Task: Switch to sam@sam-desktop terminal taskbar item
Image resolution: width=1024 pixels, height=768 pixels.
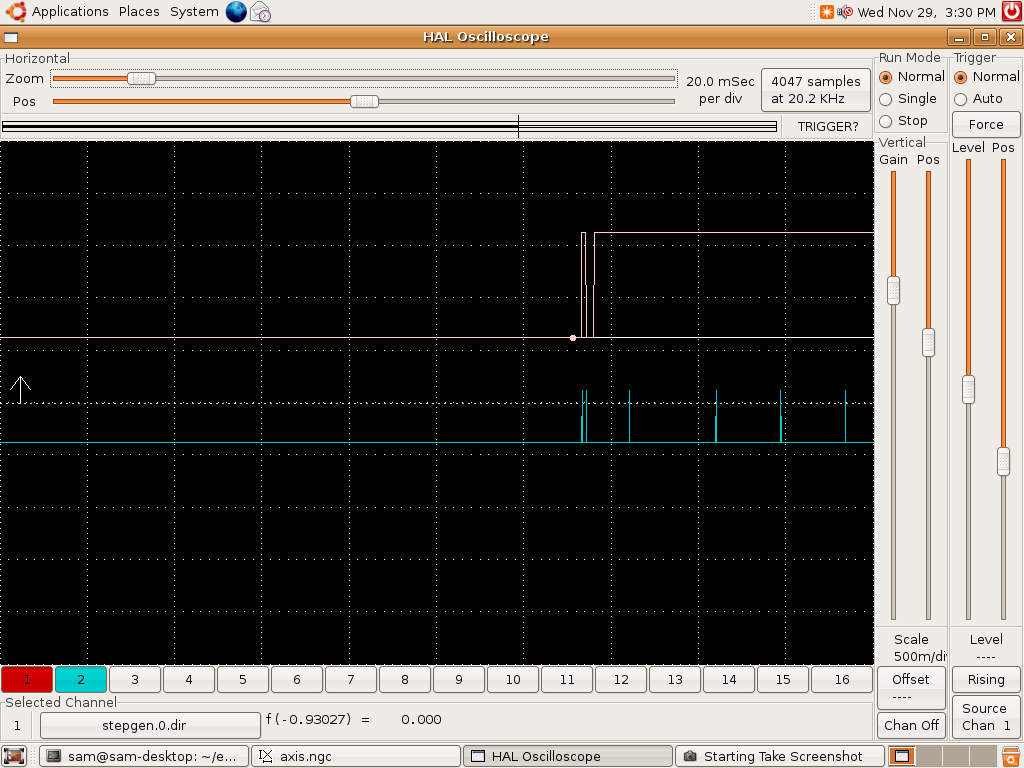Action: point(144,756)
